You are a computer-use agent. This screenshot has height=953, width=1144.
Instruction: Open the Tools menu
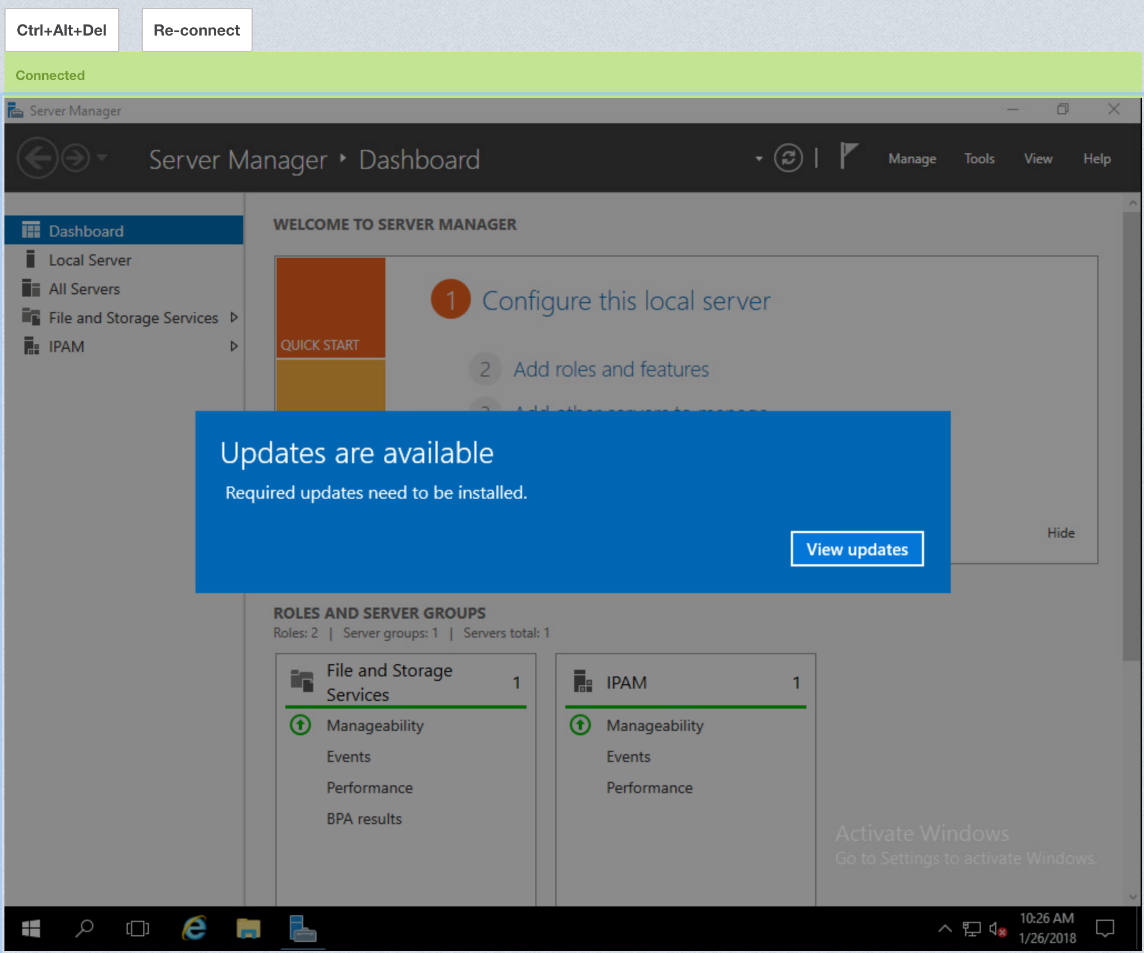click(979, 158)
